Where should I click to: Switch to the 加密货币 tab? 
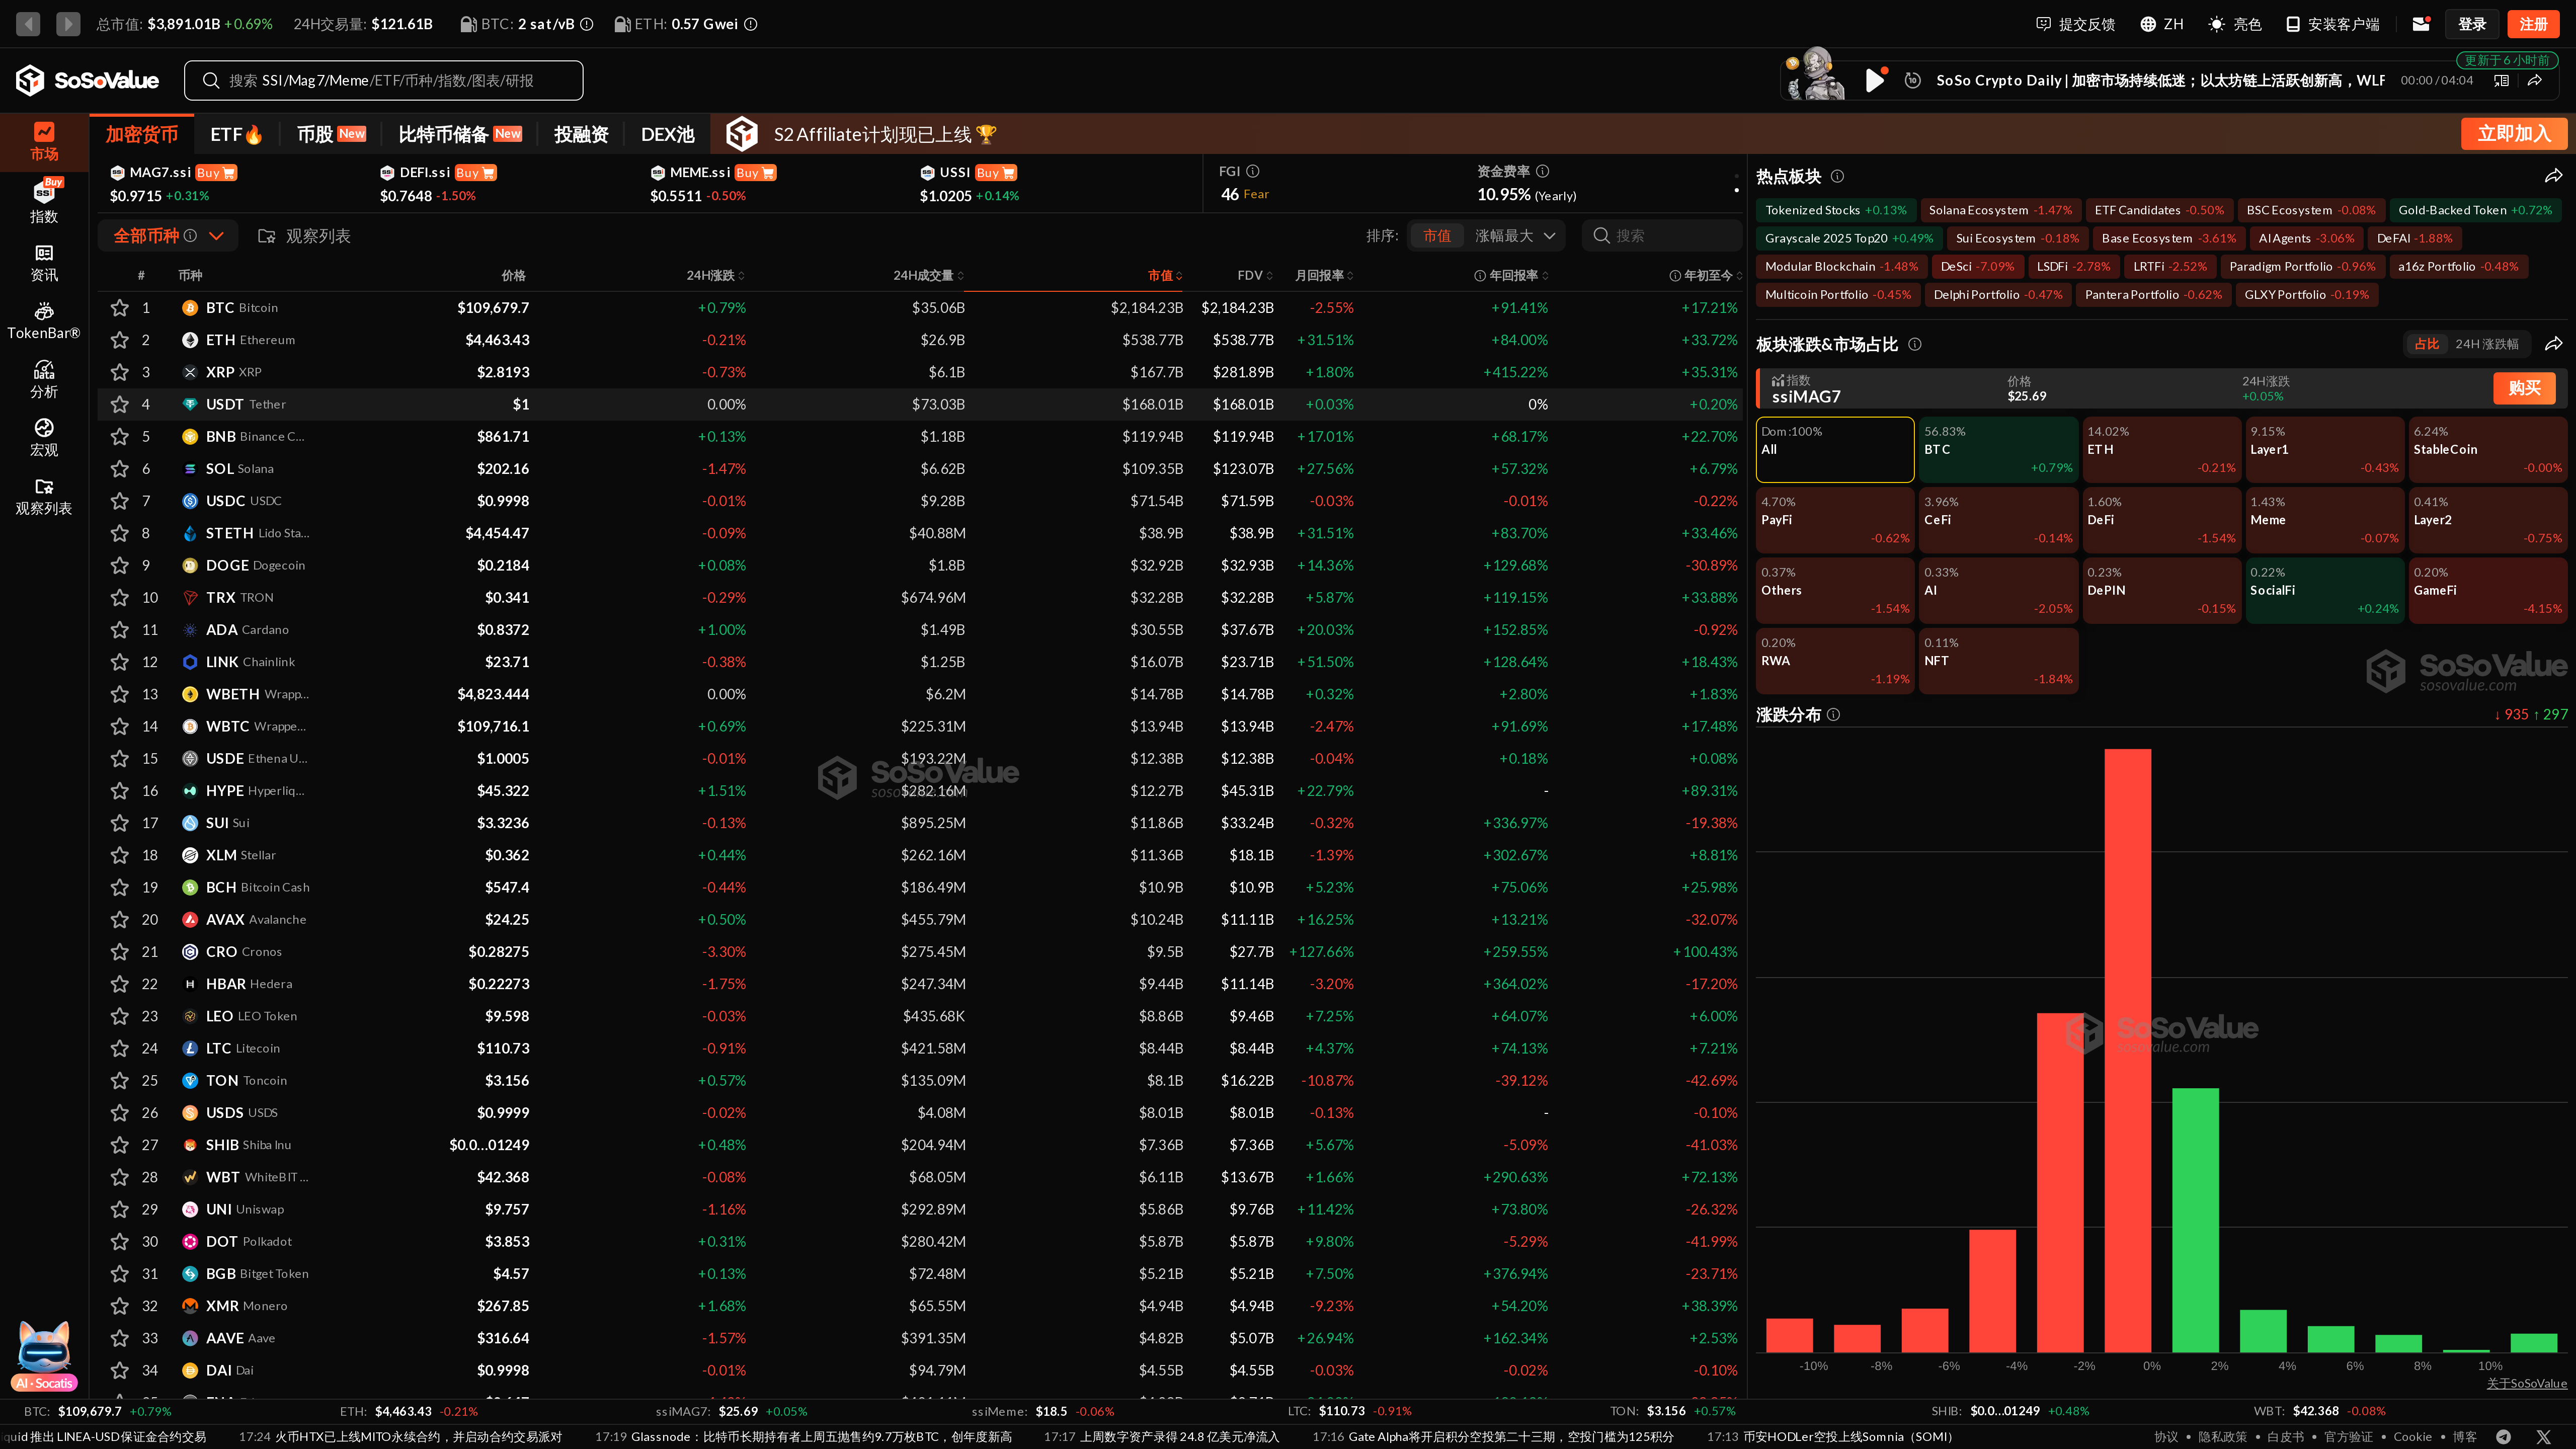point(142,134)
